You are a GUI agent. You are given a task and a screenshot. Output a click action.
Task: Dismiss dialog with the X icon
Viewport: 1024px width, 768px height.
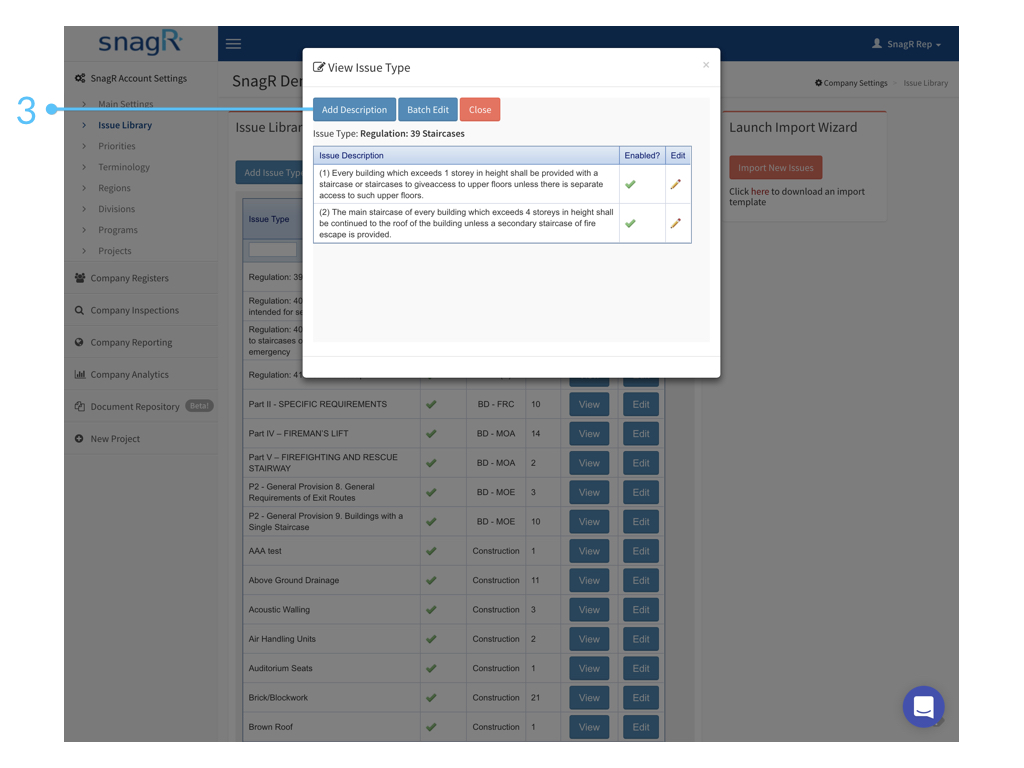click(706, 65)
